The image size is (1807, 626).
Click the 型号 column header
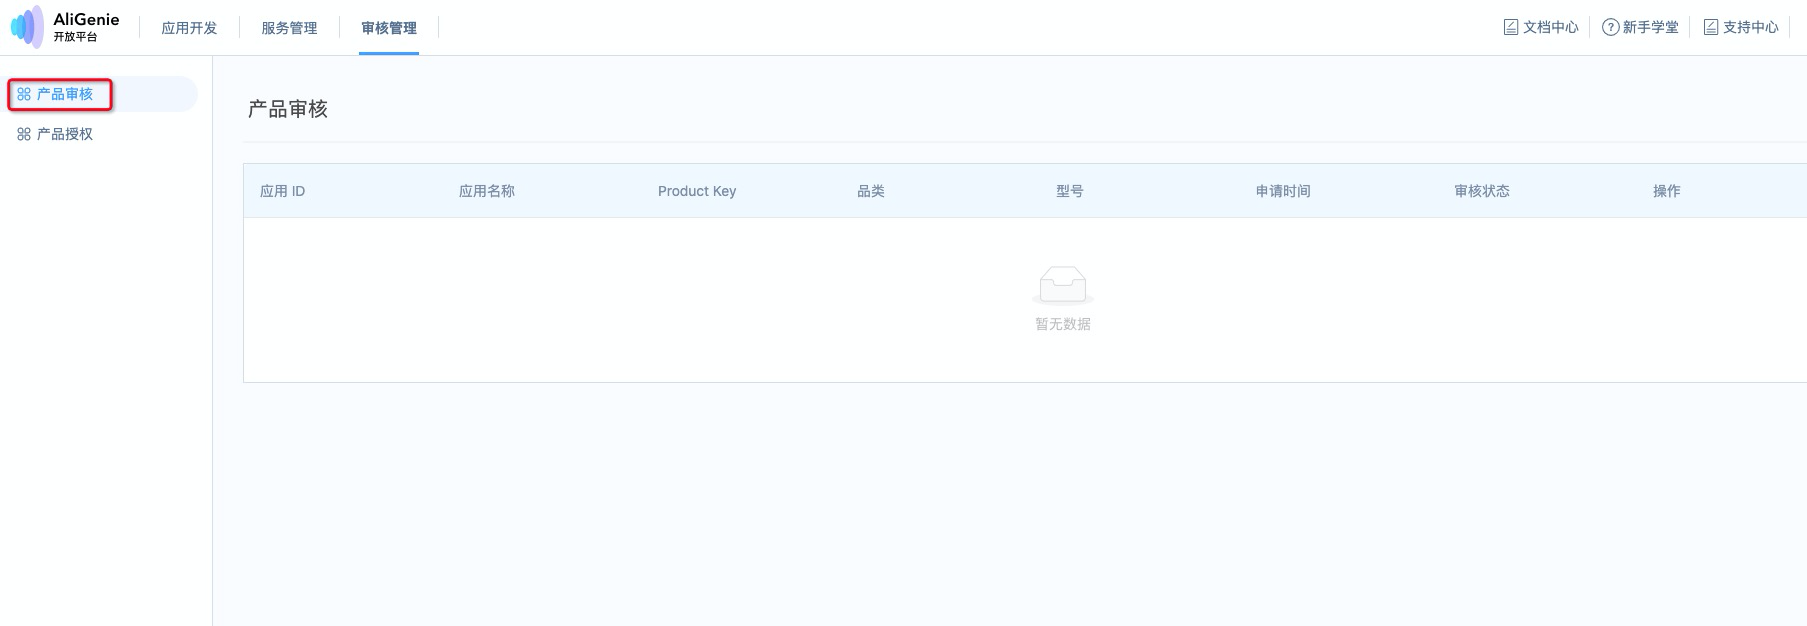point(1070,191)
